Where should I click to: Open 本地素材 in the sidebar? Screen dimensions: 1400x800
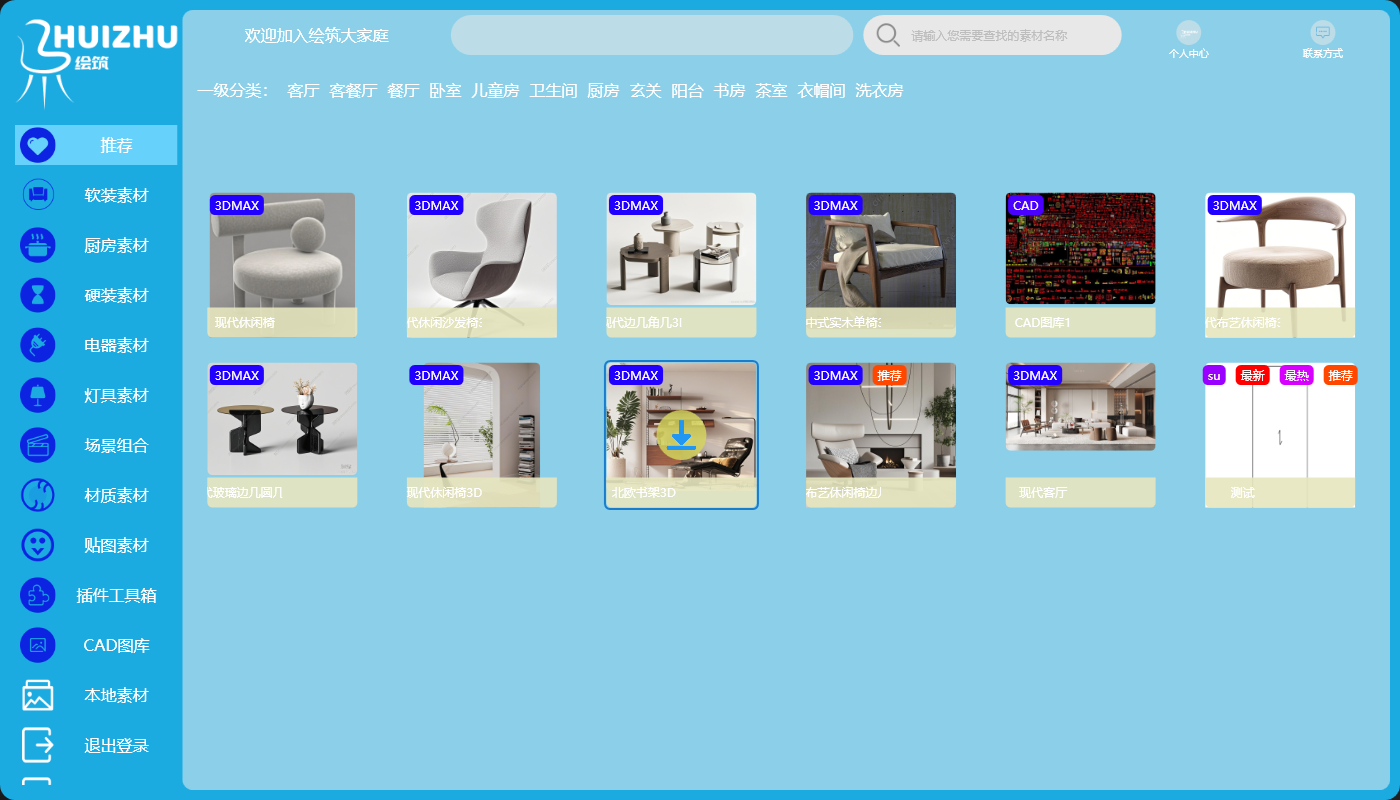(116, 695)
